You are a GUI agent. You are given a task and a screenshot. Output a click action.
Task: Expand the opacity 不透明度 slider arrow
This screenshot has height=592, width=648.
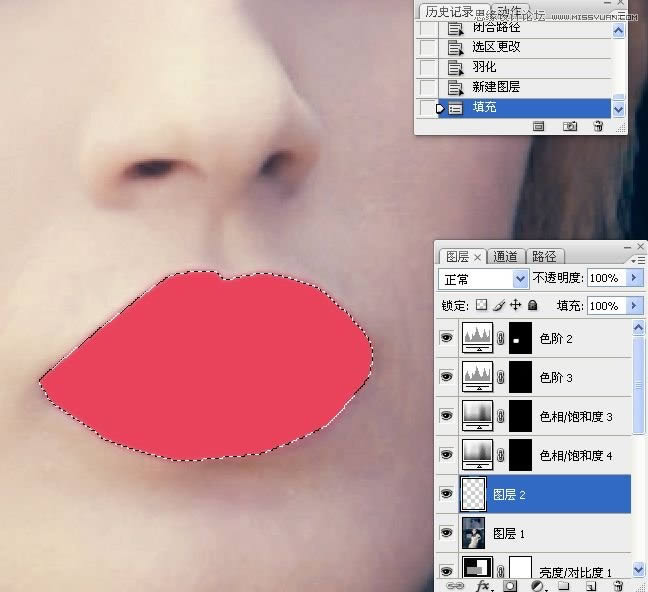[x=634, y=278]
